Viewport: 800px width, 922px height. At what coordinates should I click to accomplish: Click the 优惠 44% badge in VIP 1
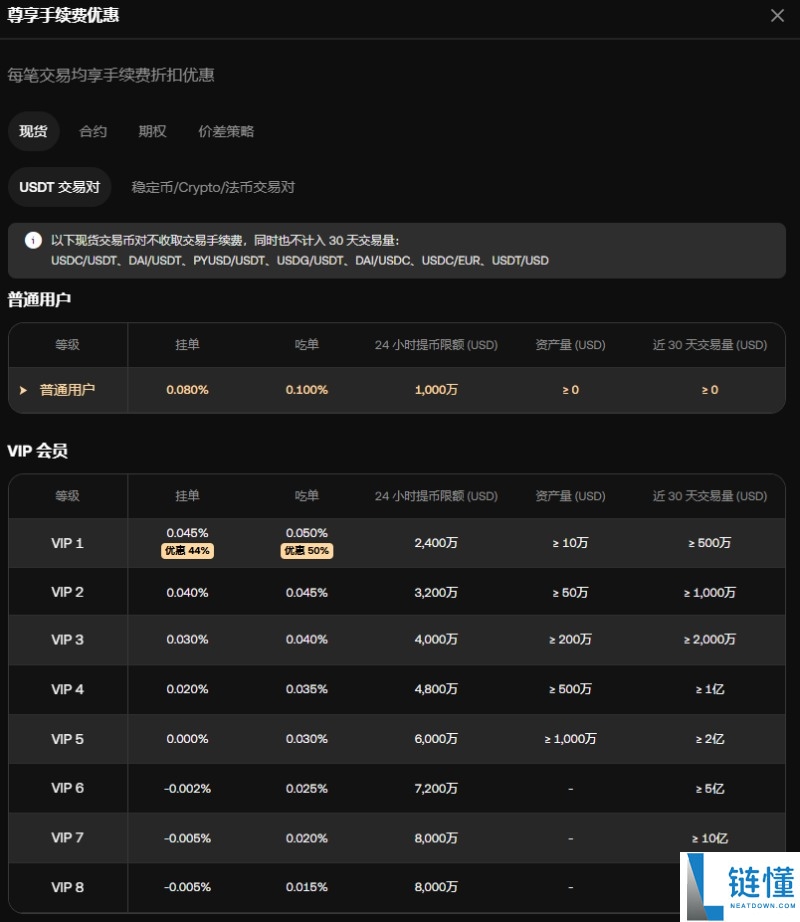[188, 550]
